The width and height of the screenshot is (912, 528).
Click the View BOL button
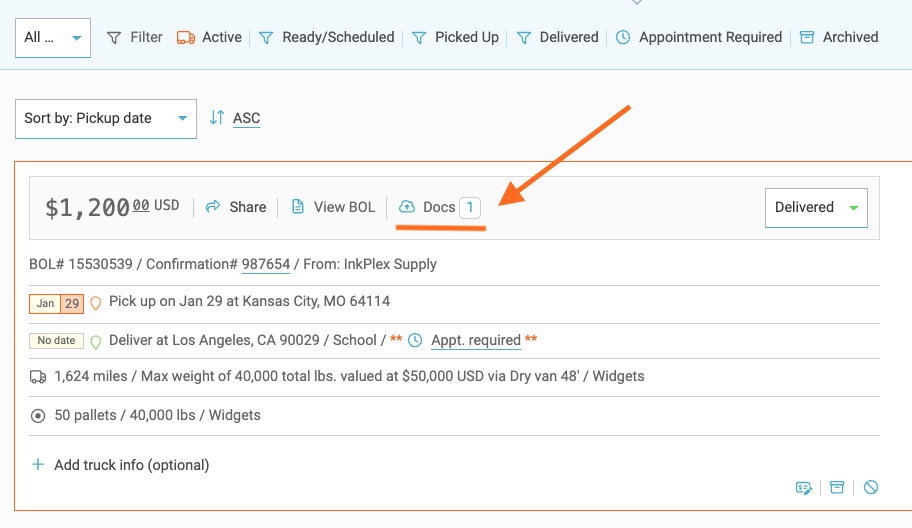pos(333,207)
